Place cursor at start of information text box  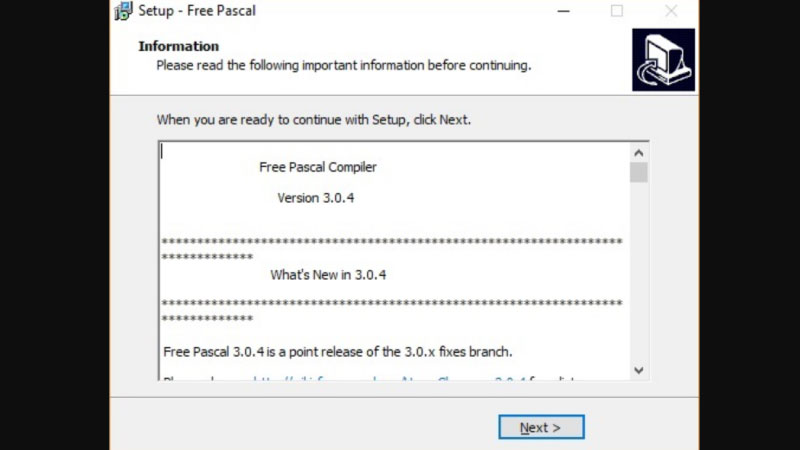pyautogui.click(x=163, y=152)
